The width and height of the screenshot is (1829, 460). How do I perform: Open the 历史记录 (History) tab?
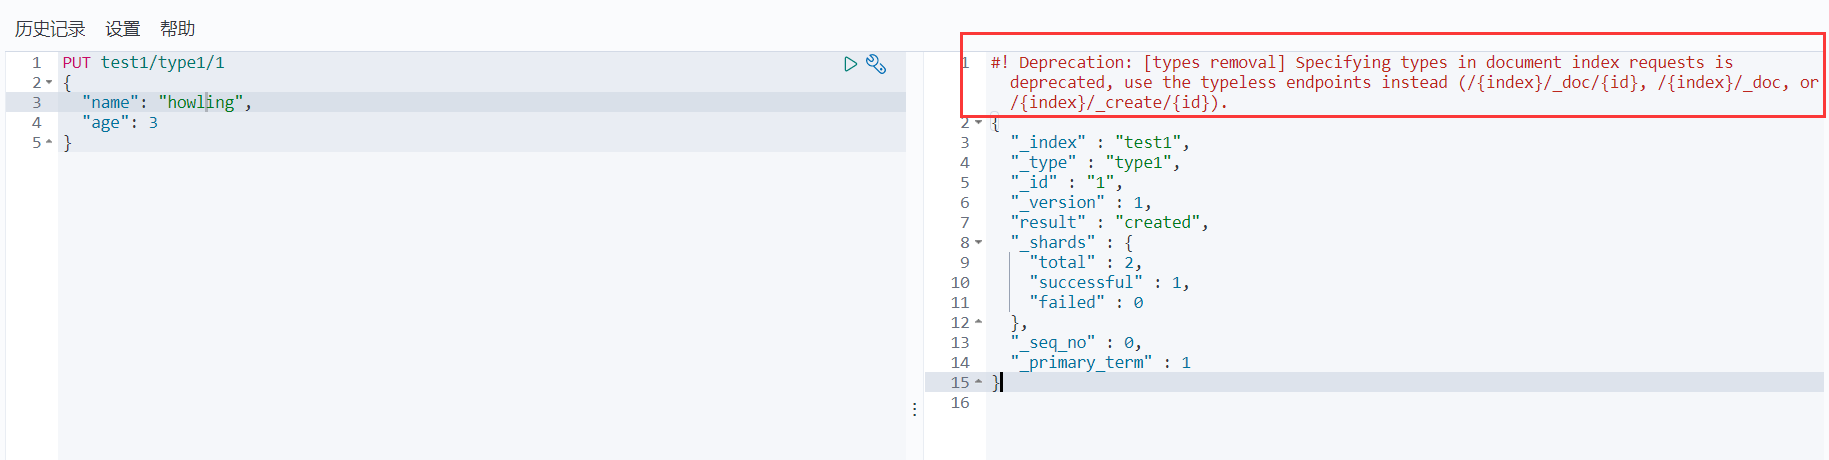click(x=50, y=29)
